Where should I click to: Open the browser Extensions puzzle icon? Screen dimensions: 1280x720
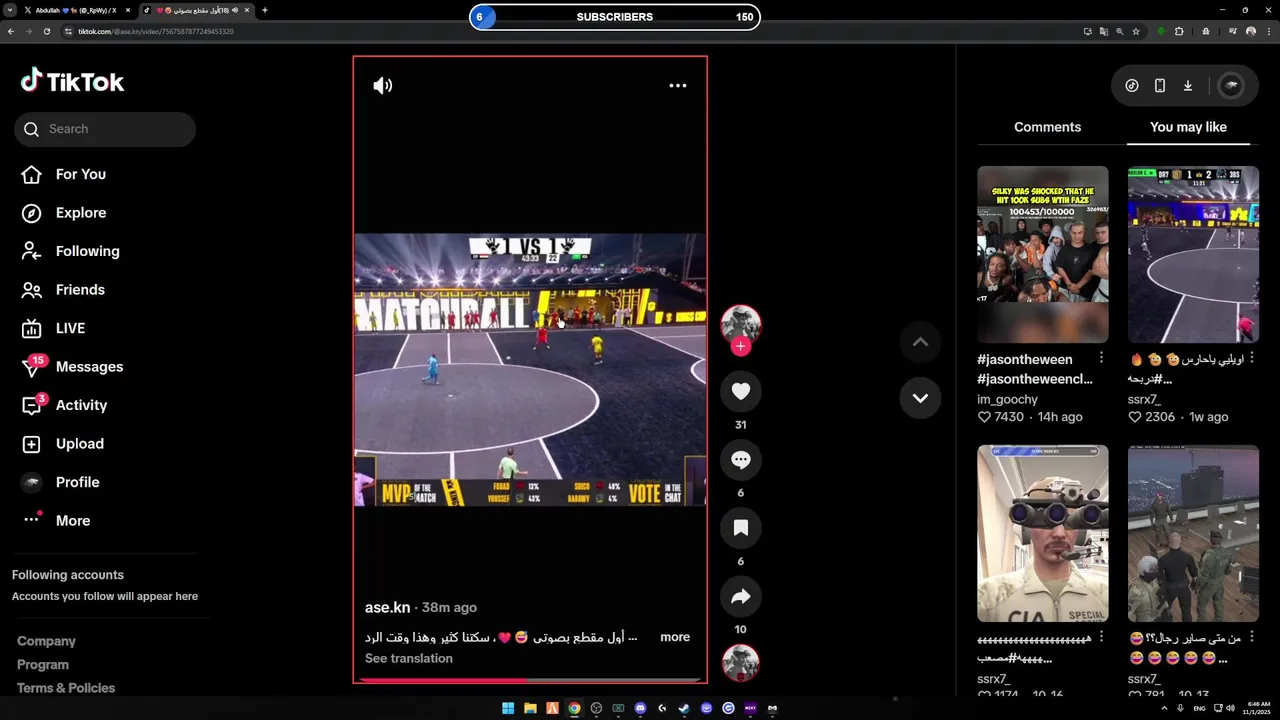tap(1179, 31)
